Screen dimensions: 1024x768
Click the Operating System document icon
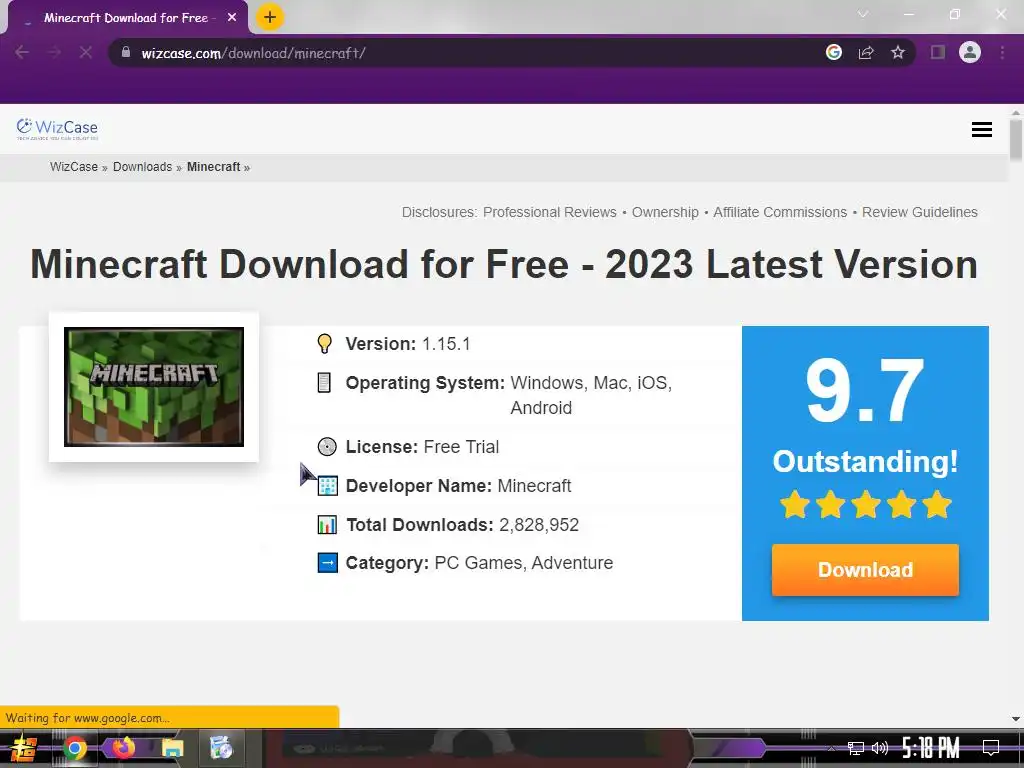(324, 383)
